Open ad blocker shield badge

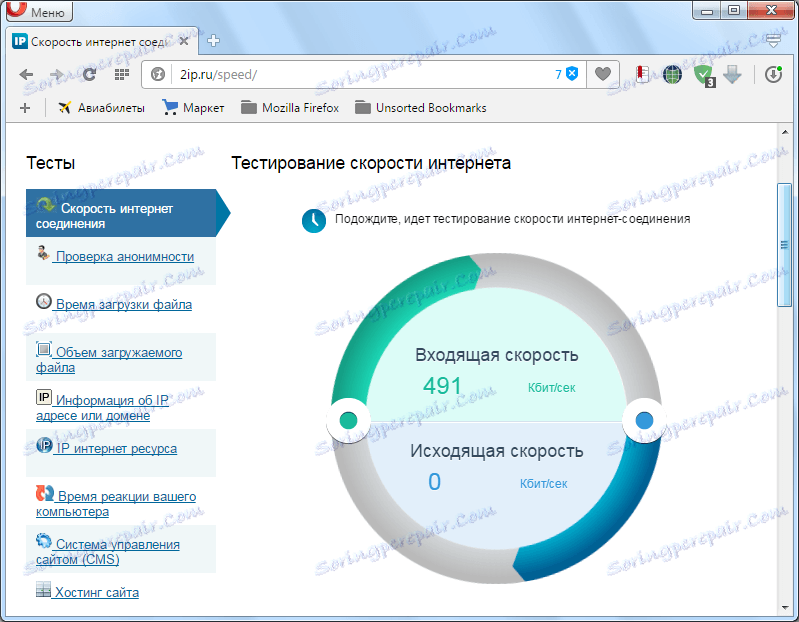[x=567, y=74]
